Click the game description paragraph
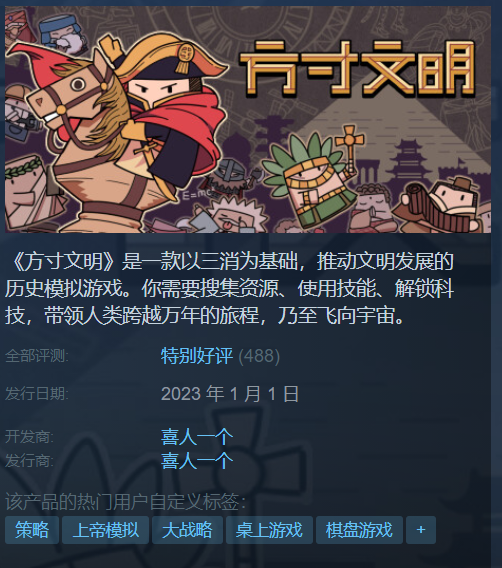 click(x=229, y=288)
